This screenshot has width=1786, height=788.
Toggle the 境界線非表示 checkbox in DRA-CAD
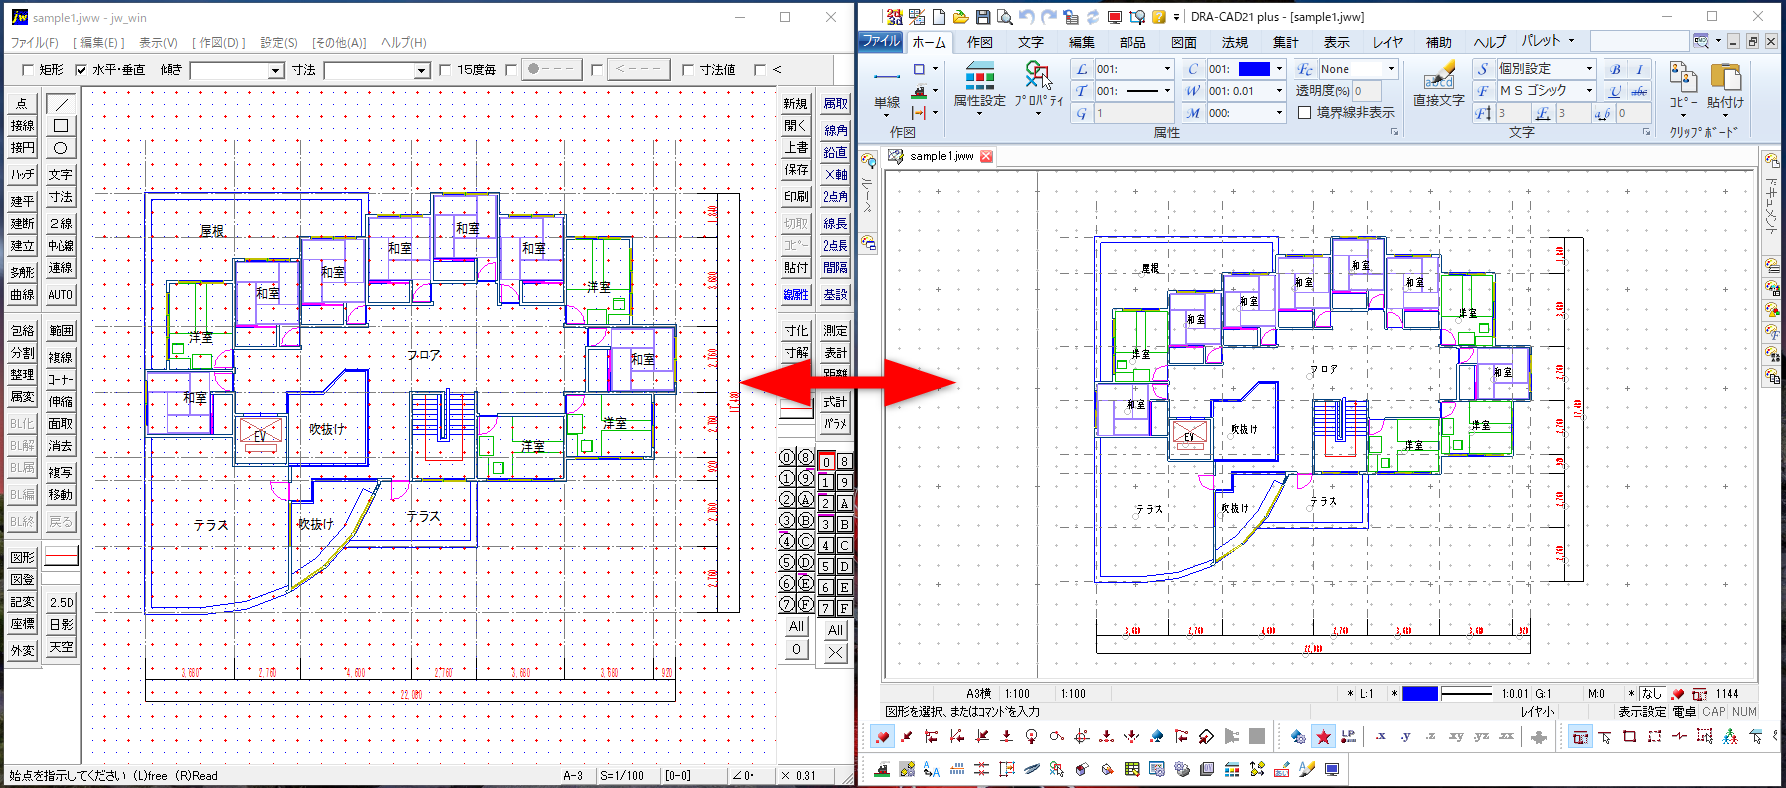coord(1305,113)
